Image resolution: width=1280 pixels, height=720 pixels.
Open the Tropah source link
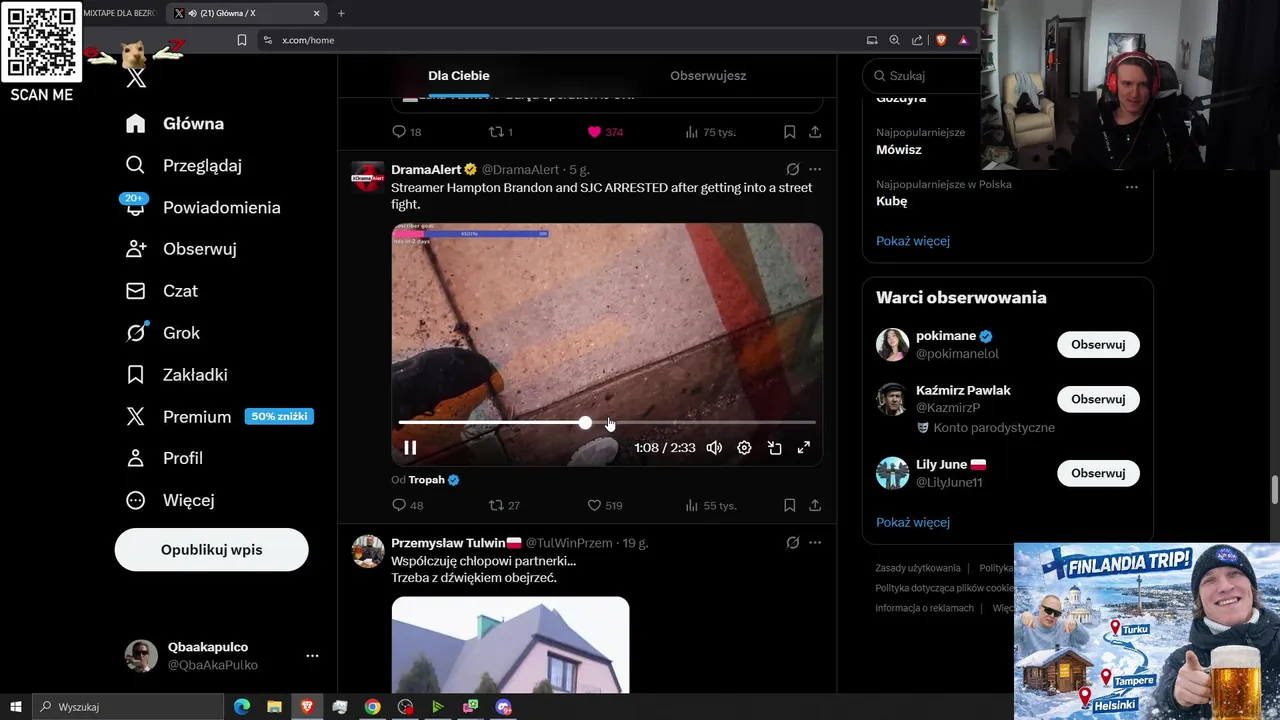[x=427, y=480]
